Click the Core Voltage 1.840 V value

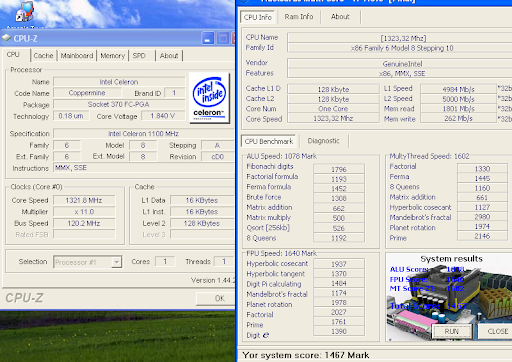(x=163, y=116)
